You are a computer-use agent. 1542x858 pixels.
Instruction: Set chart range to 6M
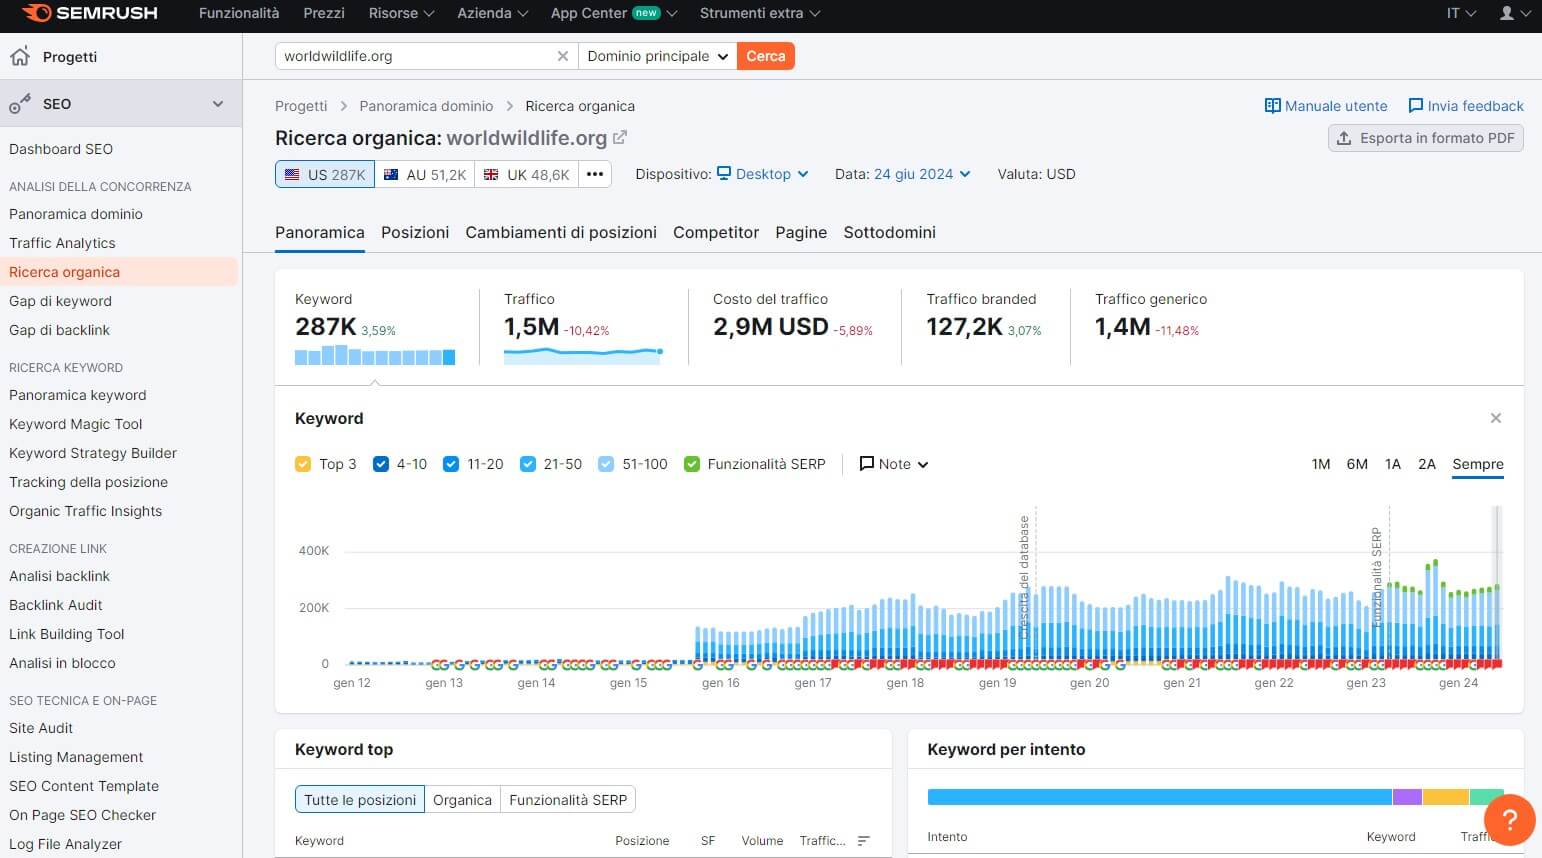click(1357, 464)
